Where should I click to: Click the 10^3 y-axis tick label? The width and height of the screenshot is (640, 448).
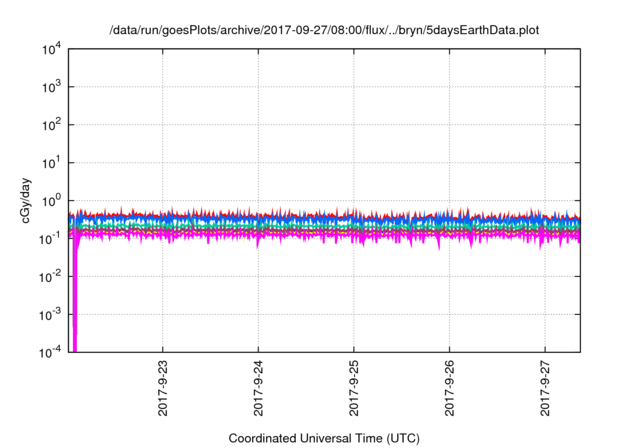point(51,87)
